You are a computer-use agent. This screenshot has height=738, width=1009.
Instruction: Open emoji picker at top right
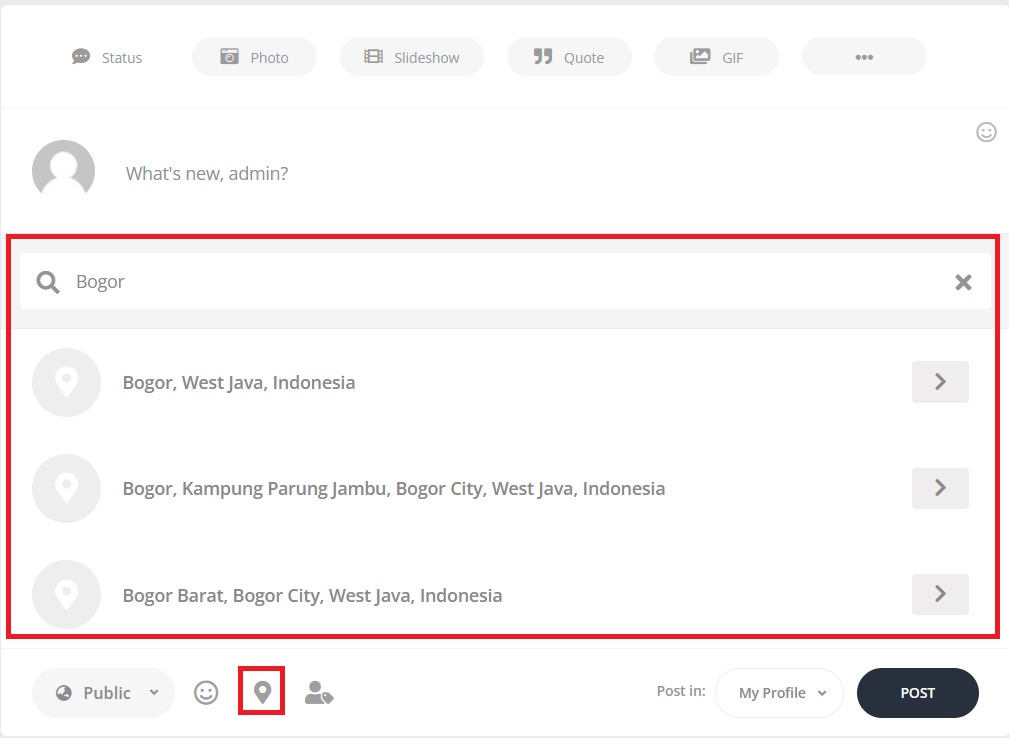click(x=986, y=132)
